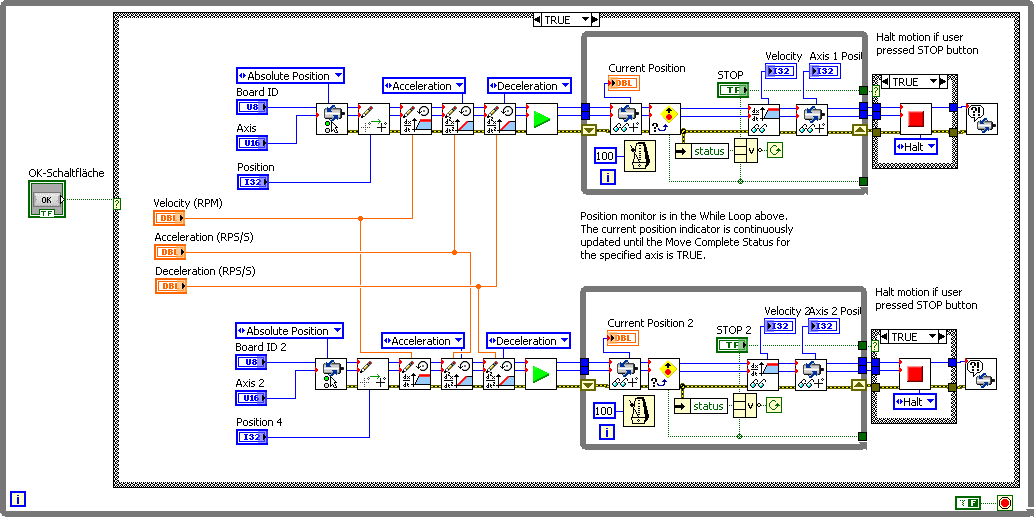Select the Position 4 I32 control terminal
Viewport: 1034px width, 517px height.
coord(252,437)
